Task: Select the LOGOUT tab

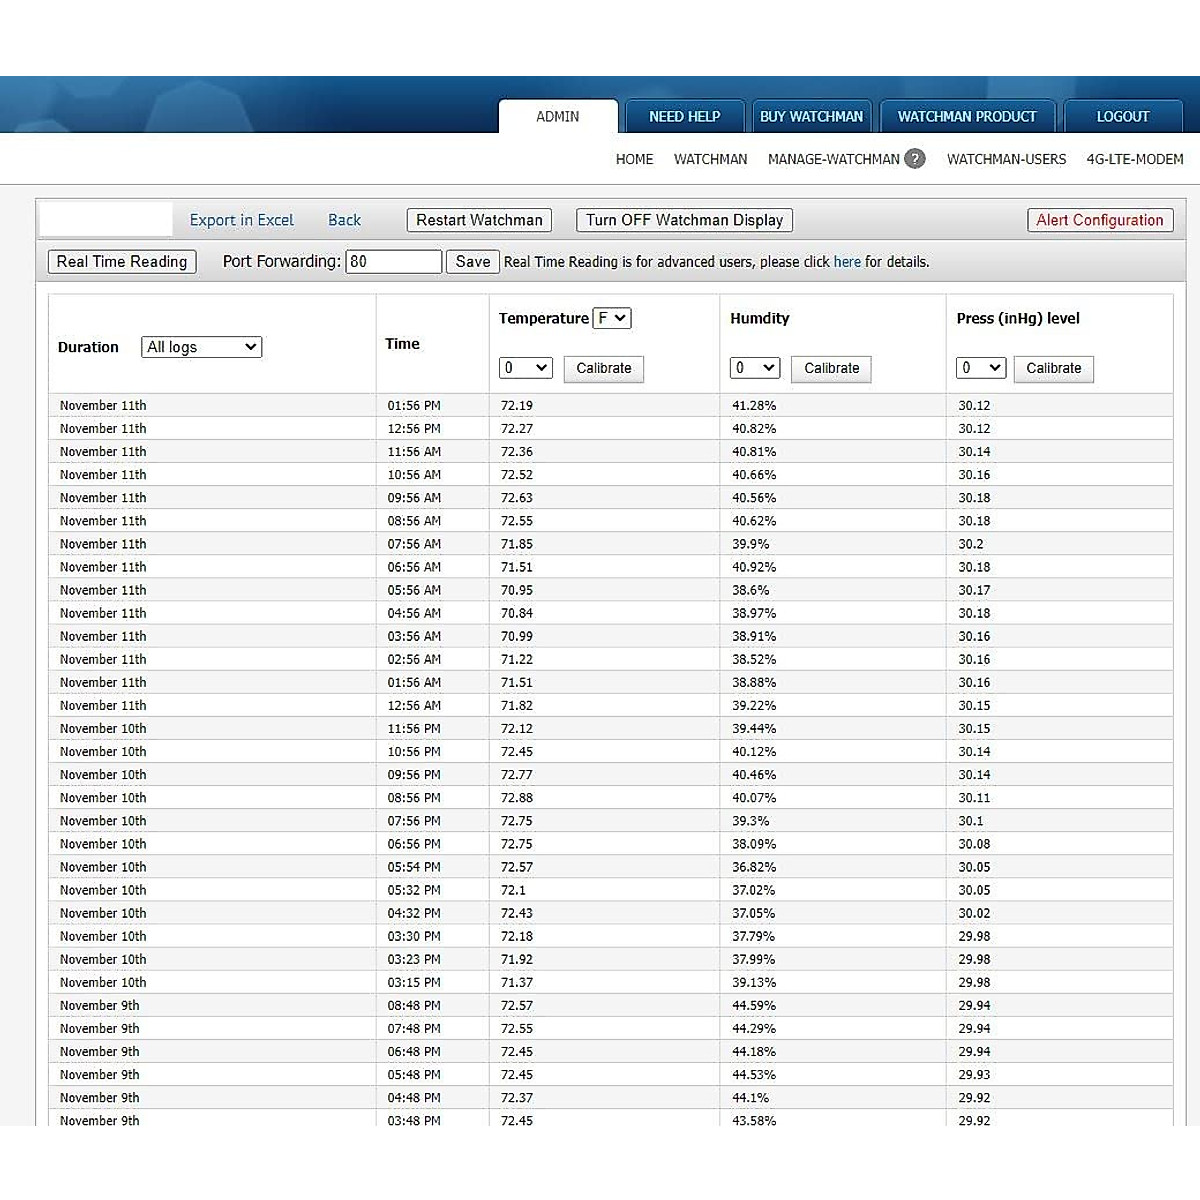Action: tap(1122, 116)
